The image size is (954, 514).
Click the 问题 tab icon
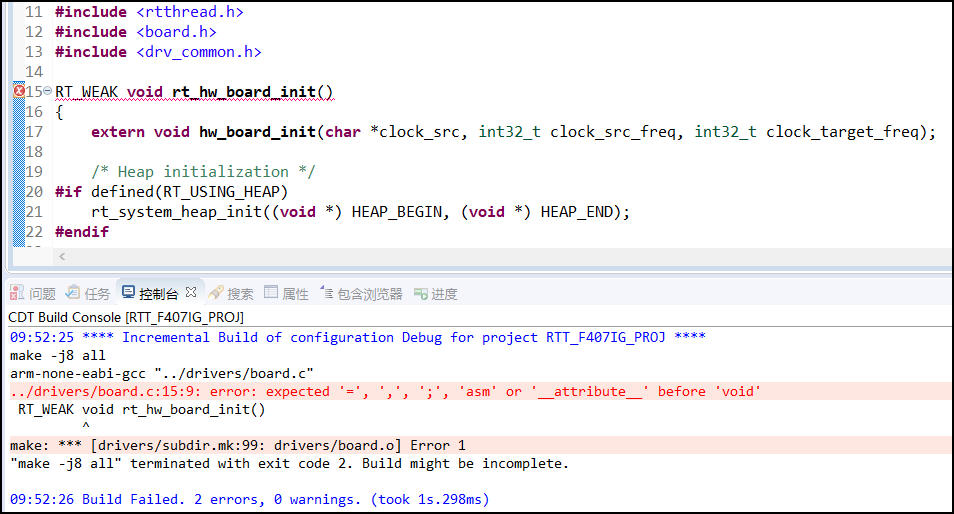(17, 293)
